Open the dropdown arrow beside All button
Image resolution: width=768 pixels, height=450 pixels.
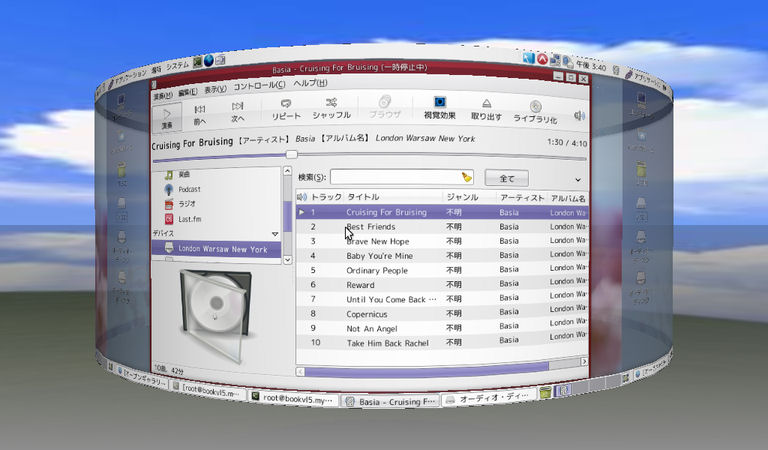pos(578,180)
